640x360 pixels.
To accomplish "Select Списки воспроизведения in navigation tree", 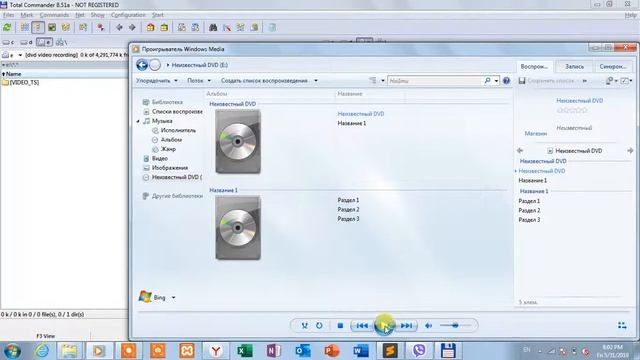I will click(x=177, y=111).
